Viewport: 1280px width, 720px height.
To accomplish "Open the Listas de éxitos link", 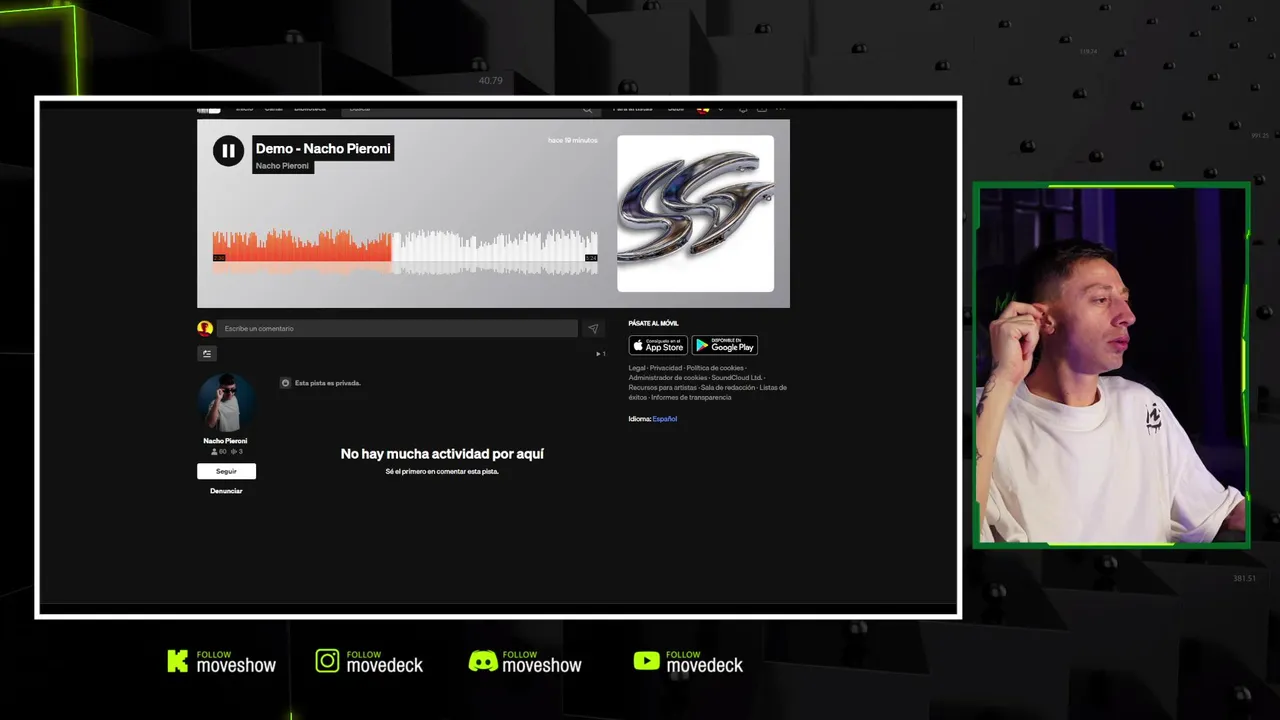I will coord(773,388).
